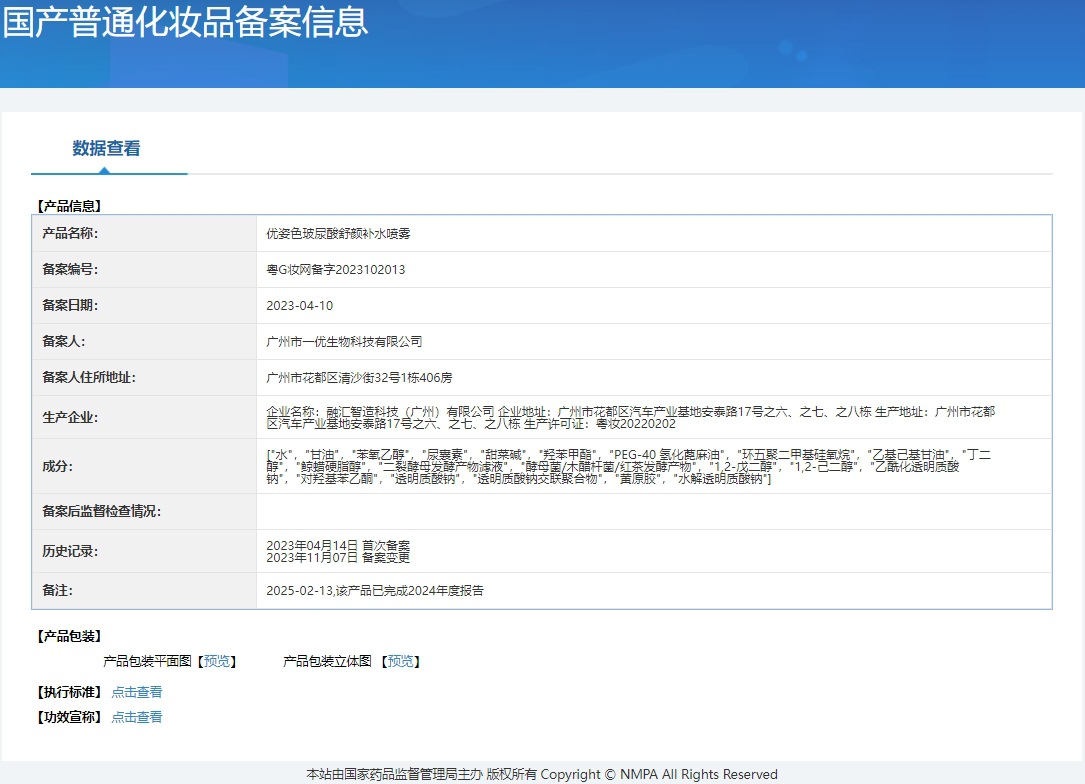Image resolution: width=1085 pixels, height=784 pixels.
Task: Click the 产品名称 row label
Action: pyautogui.click(x=70, y=234)
